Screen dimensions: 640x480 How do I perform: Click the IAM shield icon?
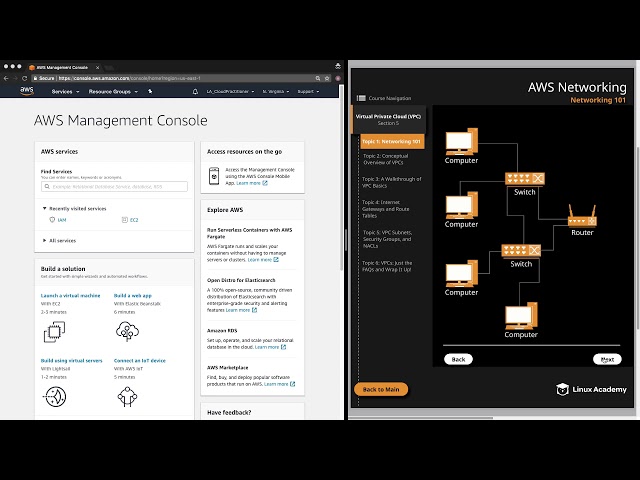52,220
